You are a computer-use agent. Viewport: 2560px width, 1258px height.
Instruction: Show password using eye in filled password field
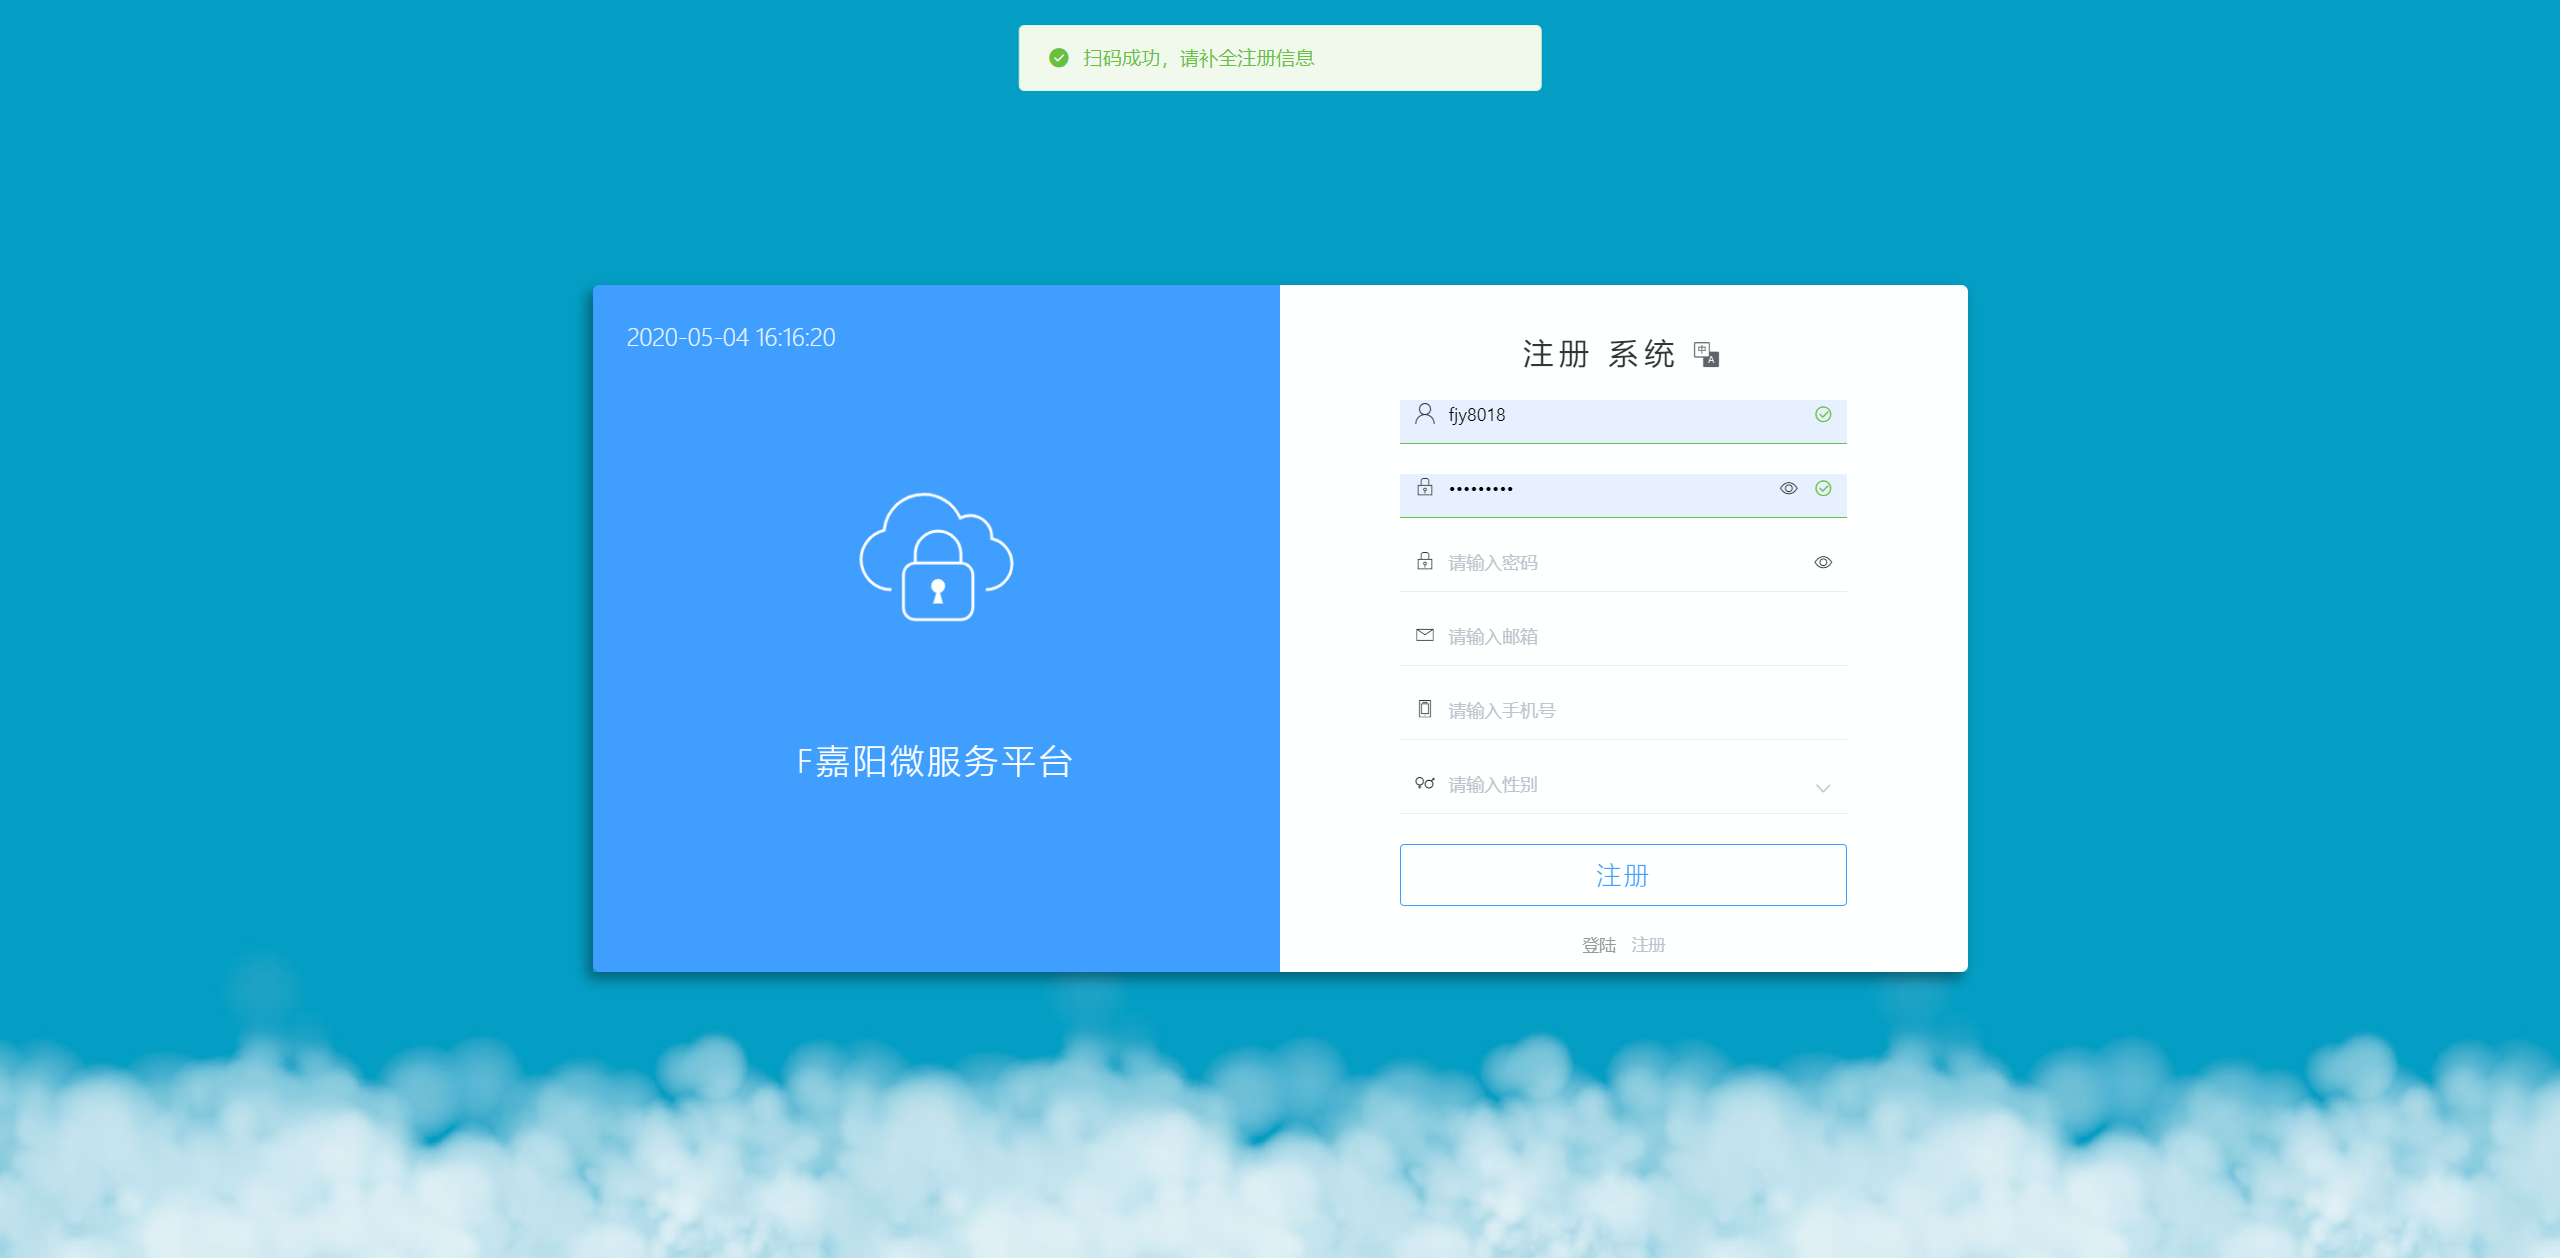click(1789, 488)
